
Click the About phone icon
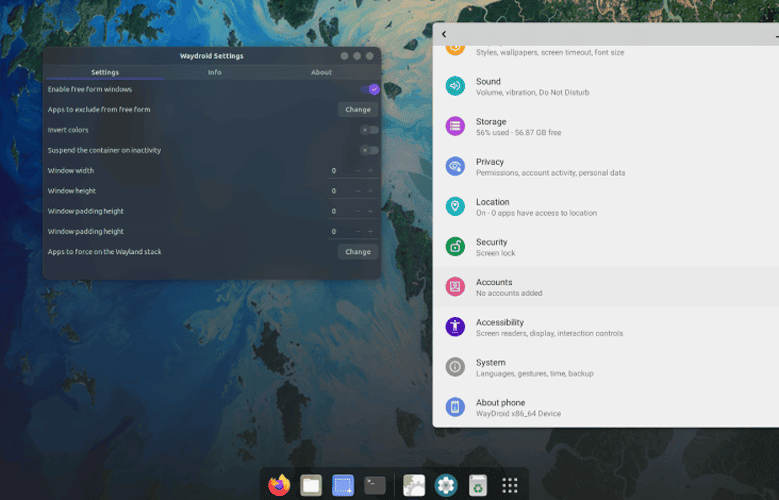coord(455,407)
